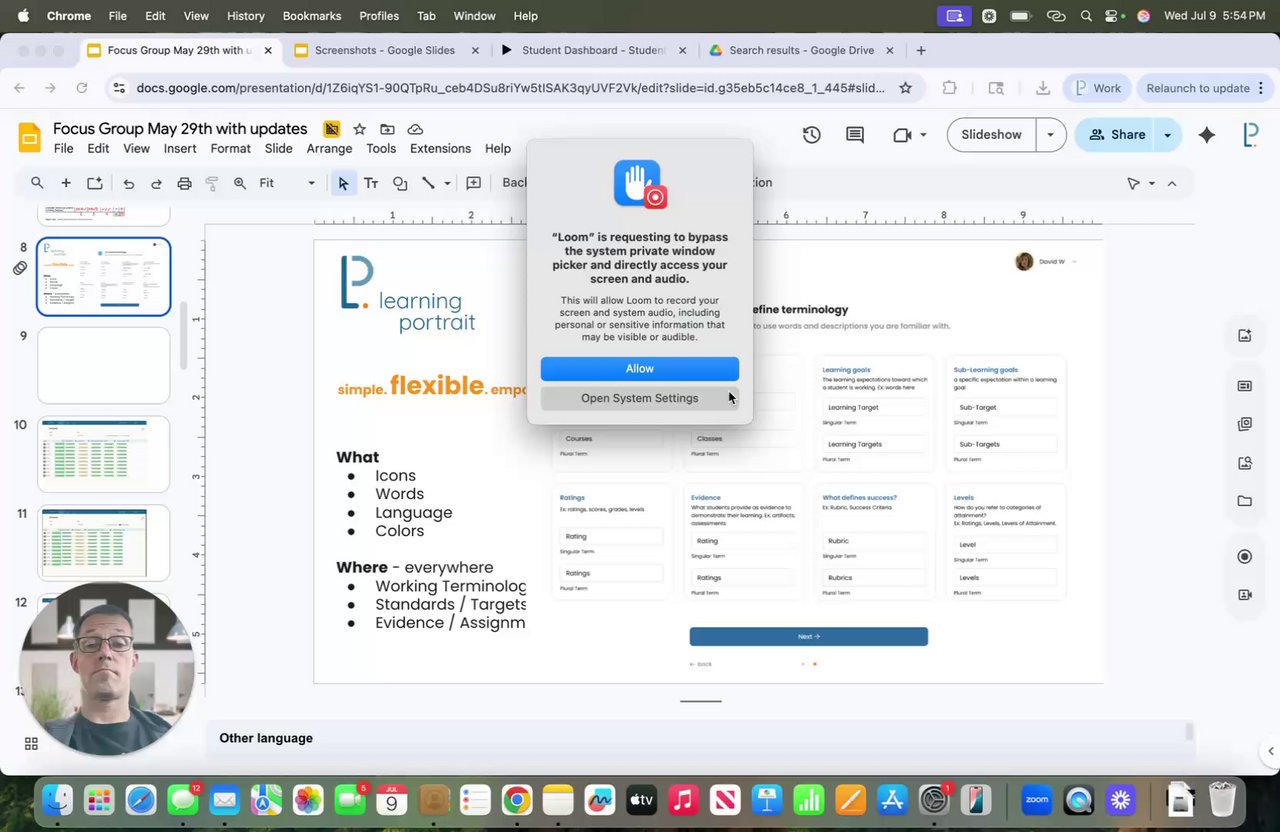This screenshot has height=832, width=1280.
Task: Open the Extensions menu
Action: click(440, 148)
